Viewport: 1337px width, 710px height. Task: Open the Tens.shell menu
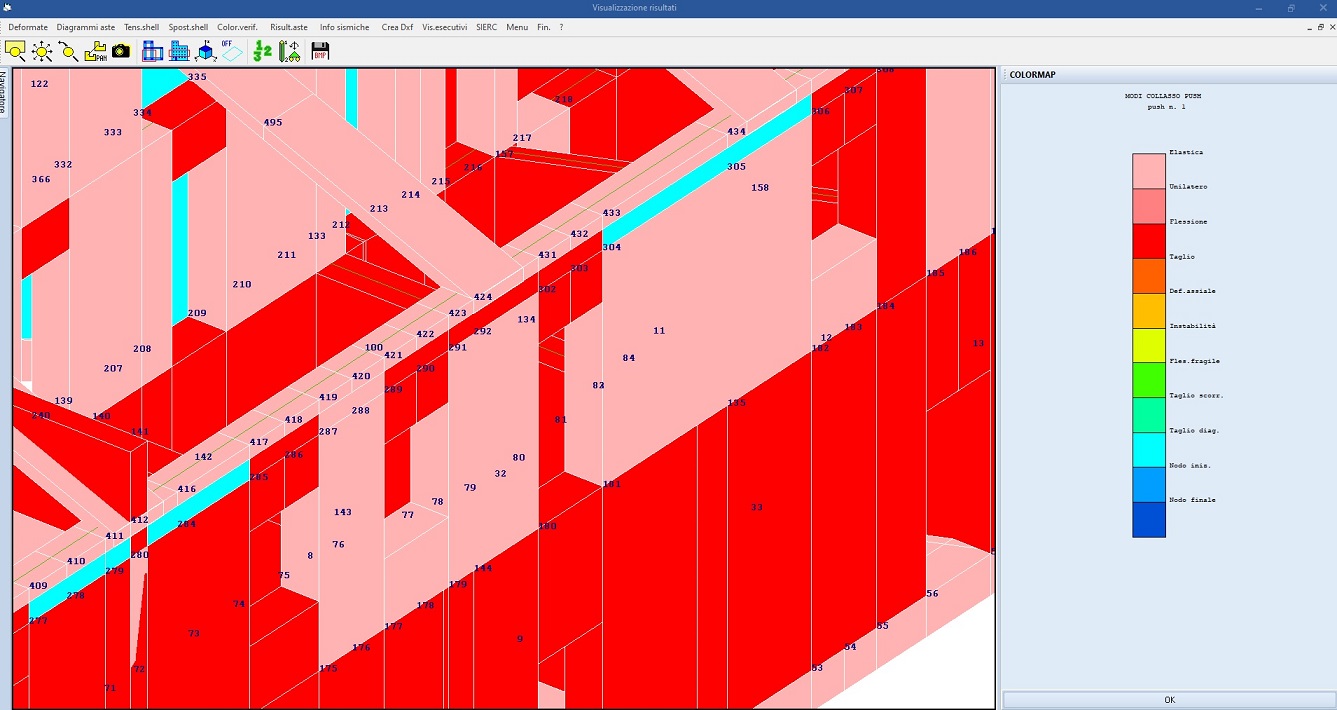pyautogui.click(x=142, y=27)
